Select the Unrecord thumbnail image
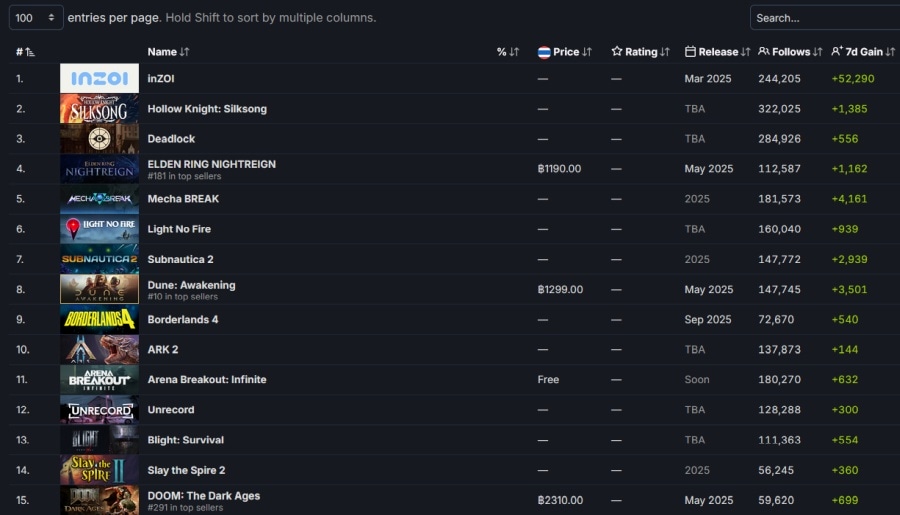This screenshot has height=515, width=900. tap(99, 410)
